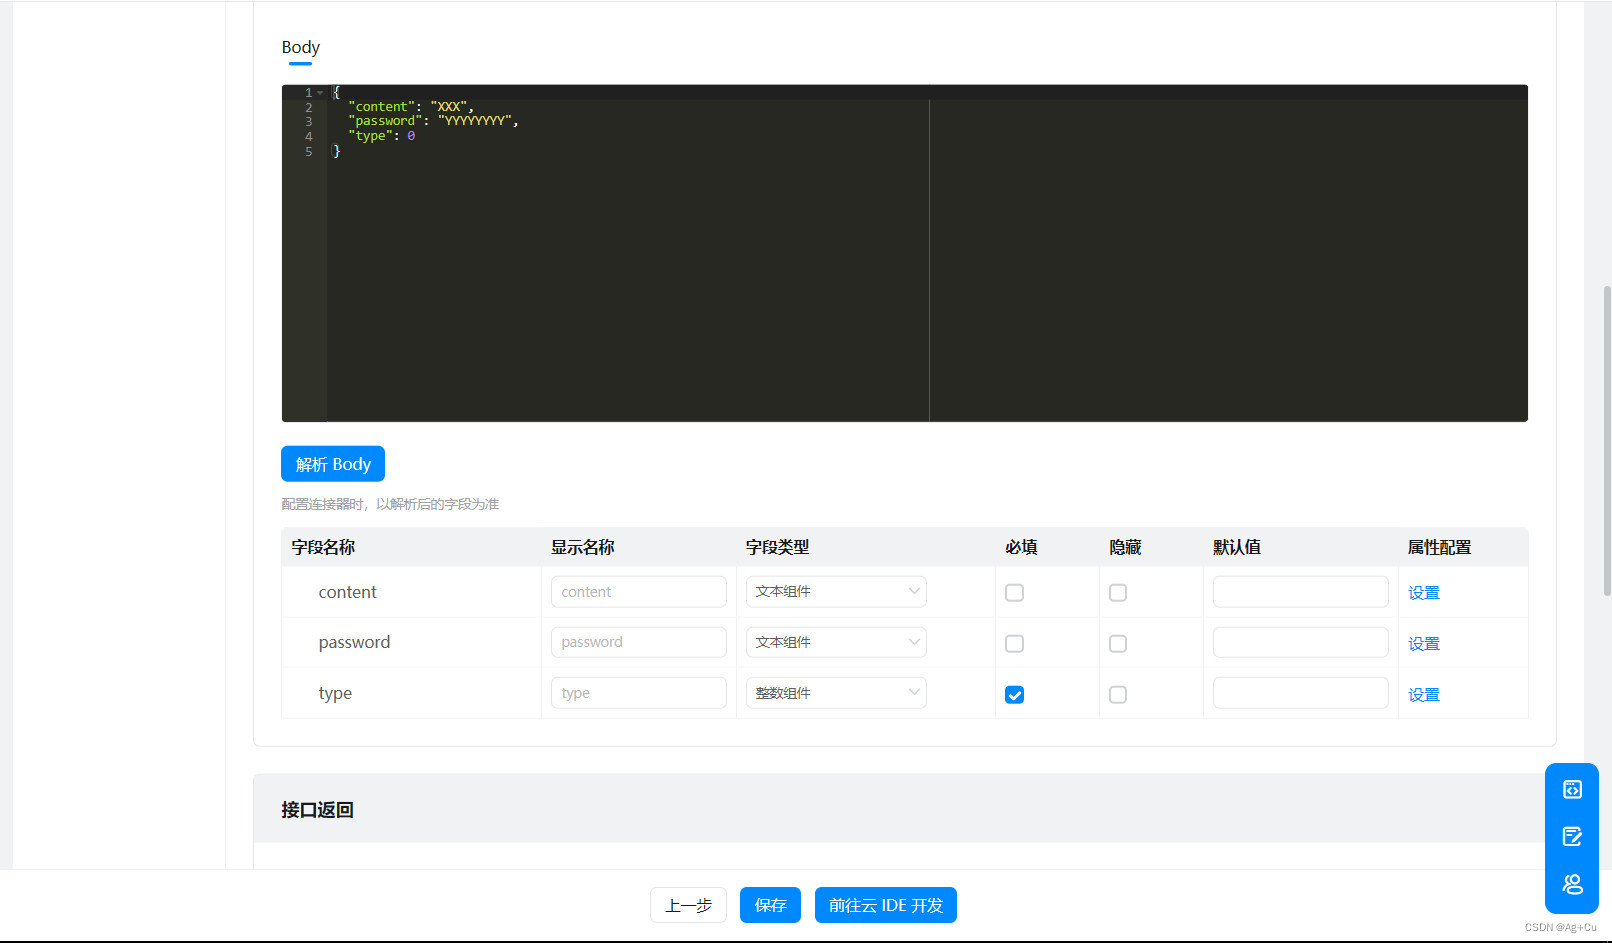The height and width of the screenshot is (943, 1612).
Task: Open 整数组件 dropdown for type row
Action: [836, 693]
